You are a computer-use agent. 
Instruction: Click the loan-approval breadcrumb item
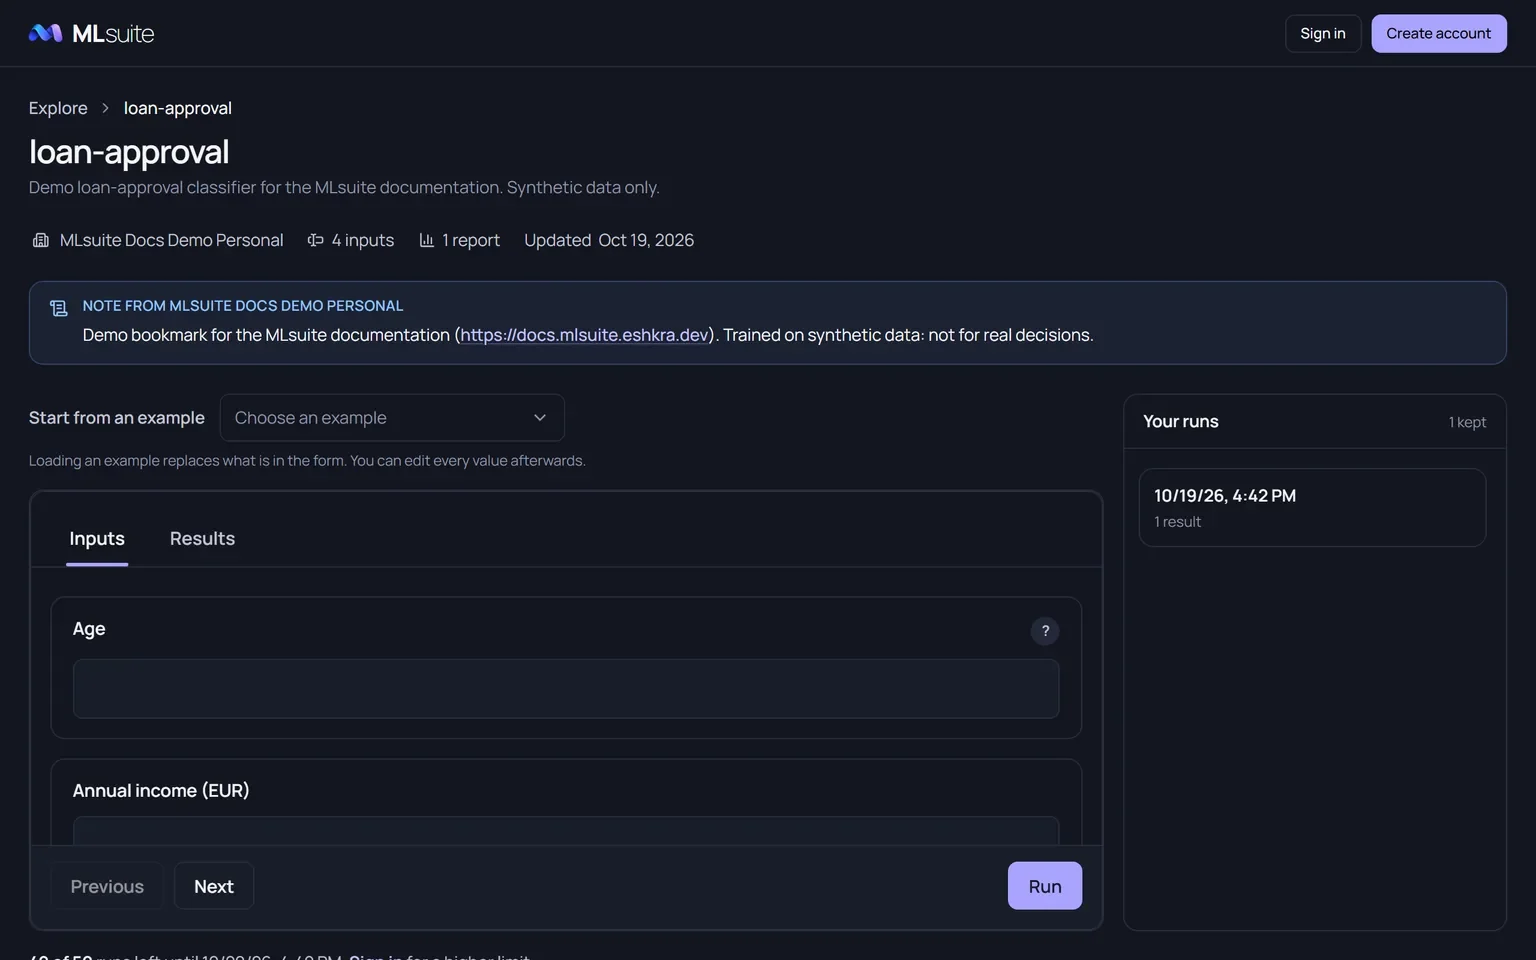(178, 108)
